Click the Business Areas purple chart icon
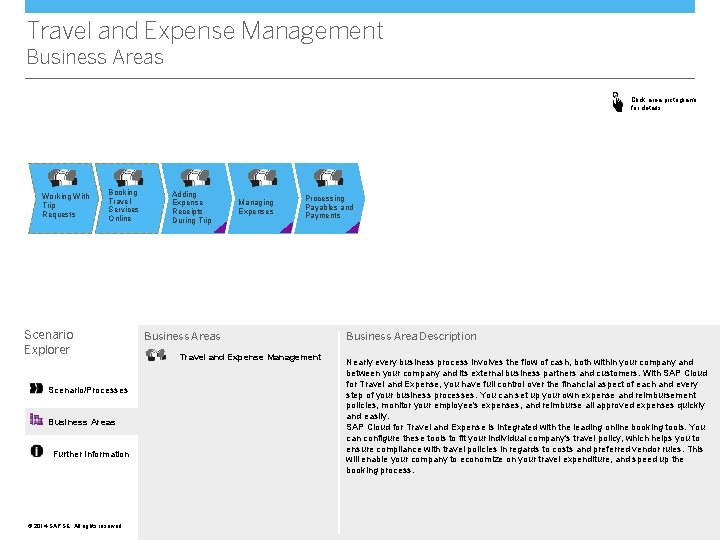 click(36, 419)
